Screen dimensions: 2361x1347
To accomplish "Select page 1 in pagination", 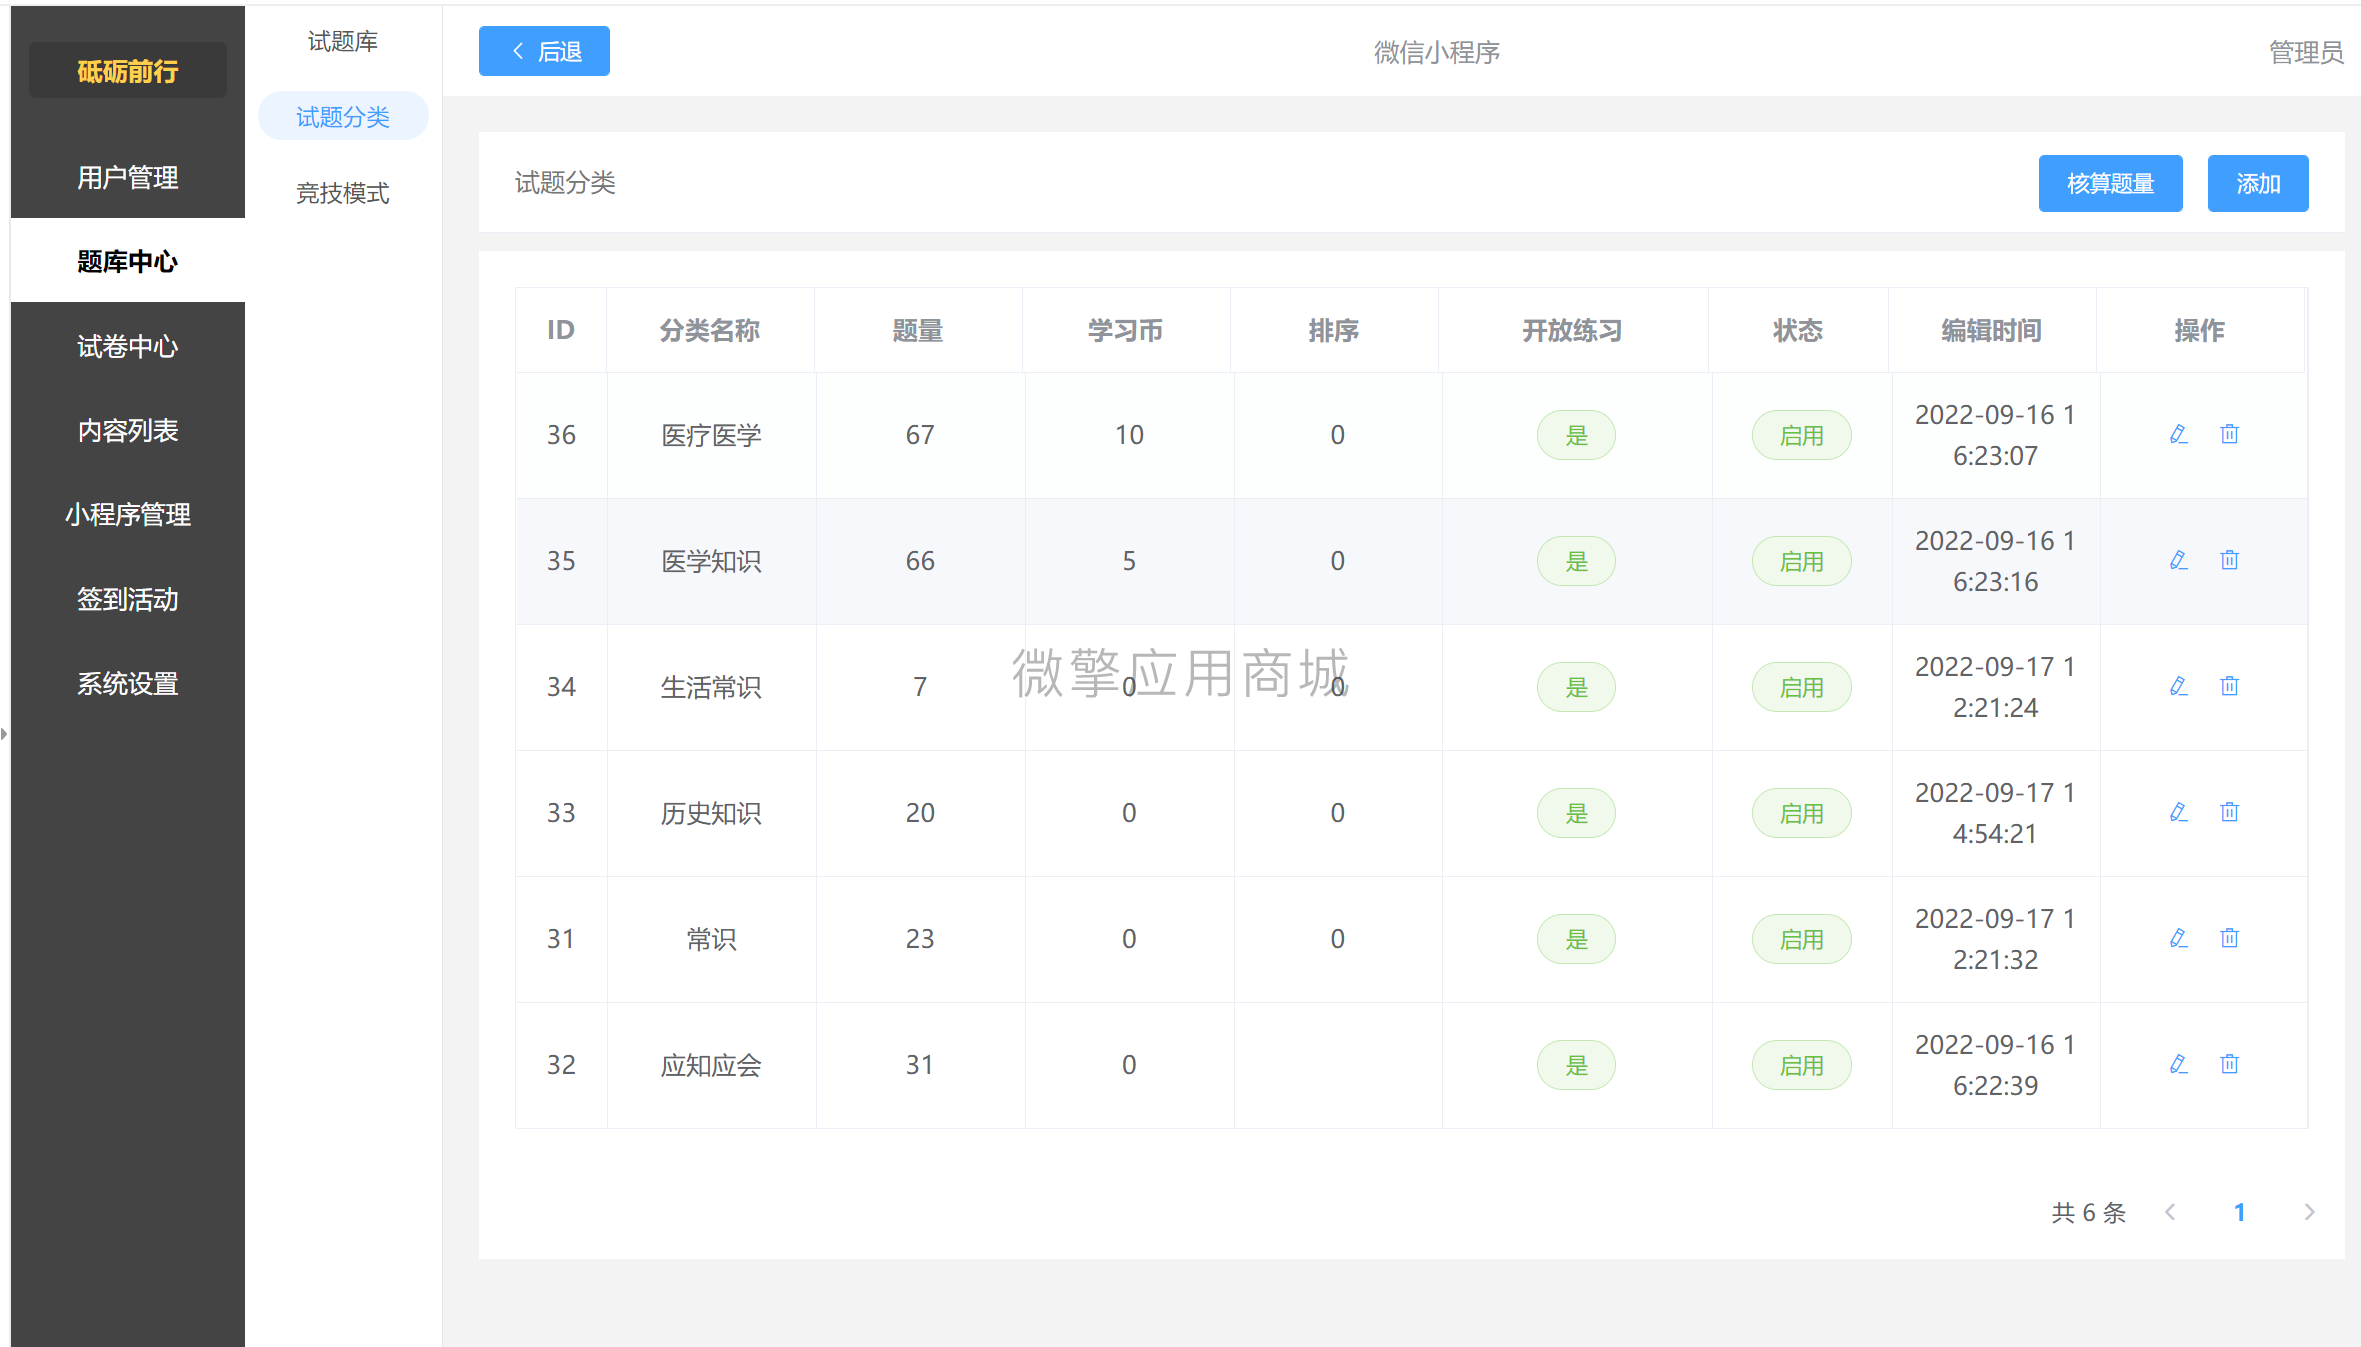I will [x=2240, y=1212].
